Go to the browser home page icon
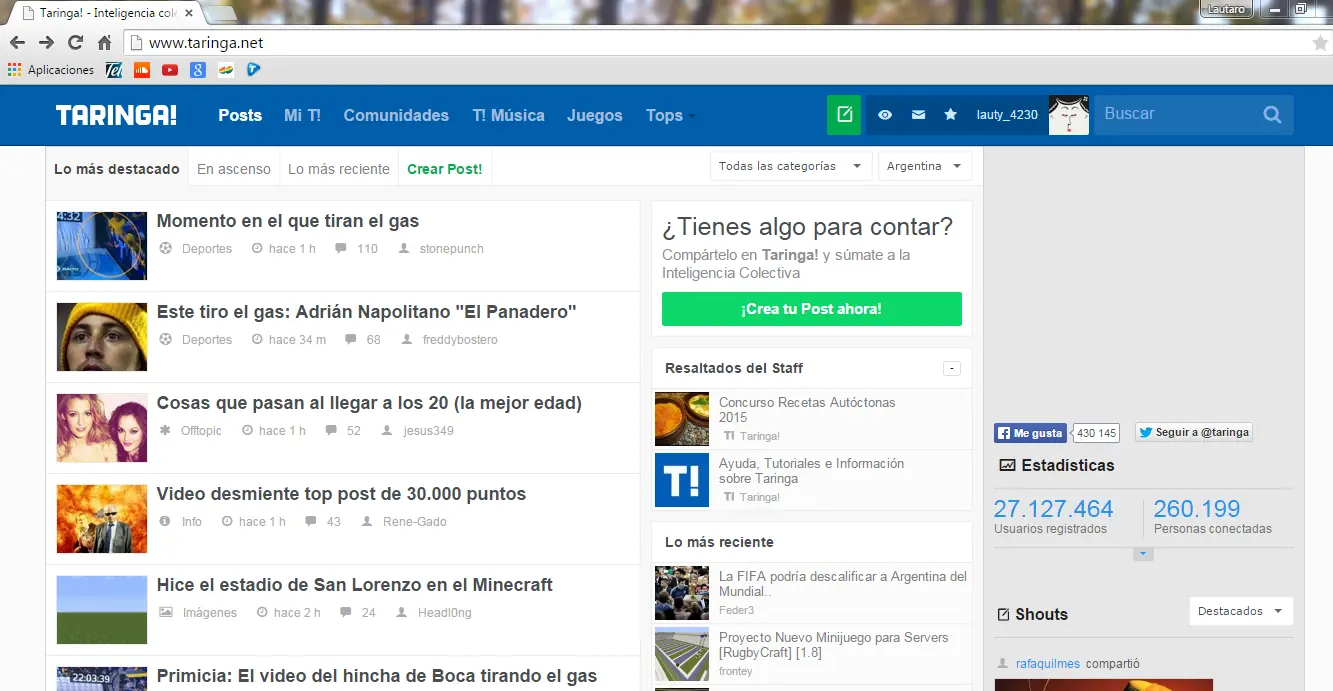This screenshot has height=691, width=1333. tap(104, 43)
